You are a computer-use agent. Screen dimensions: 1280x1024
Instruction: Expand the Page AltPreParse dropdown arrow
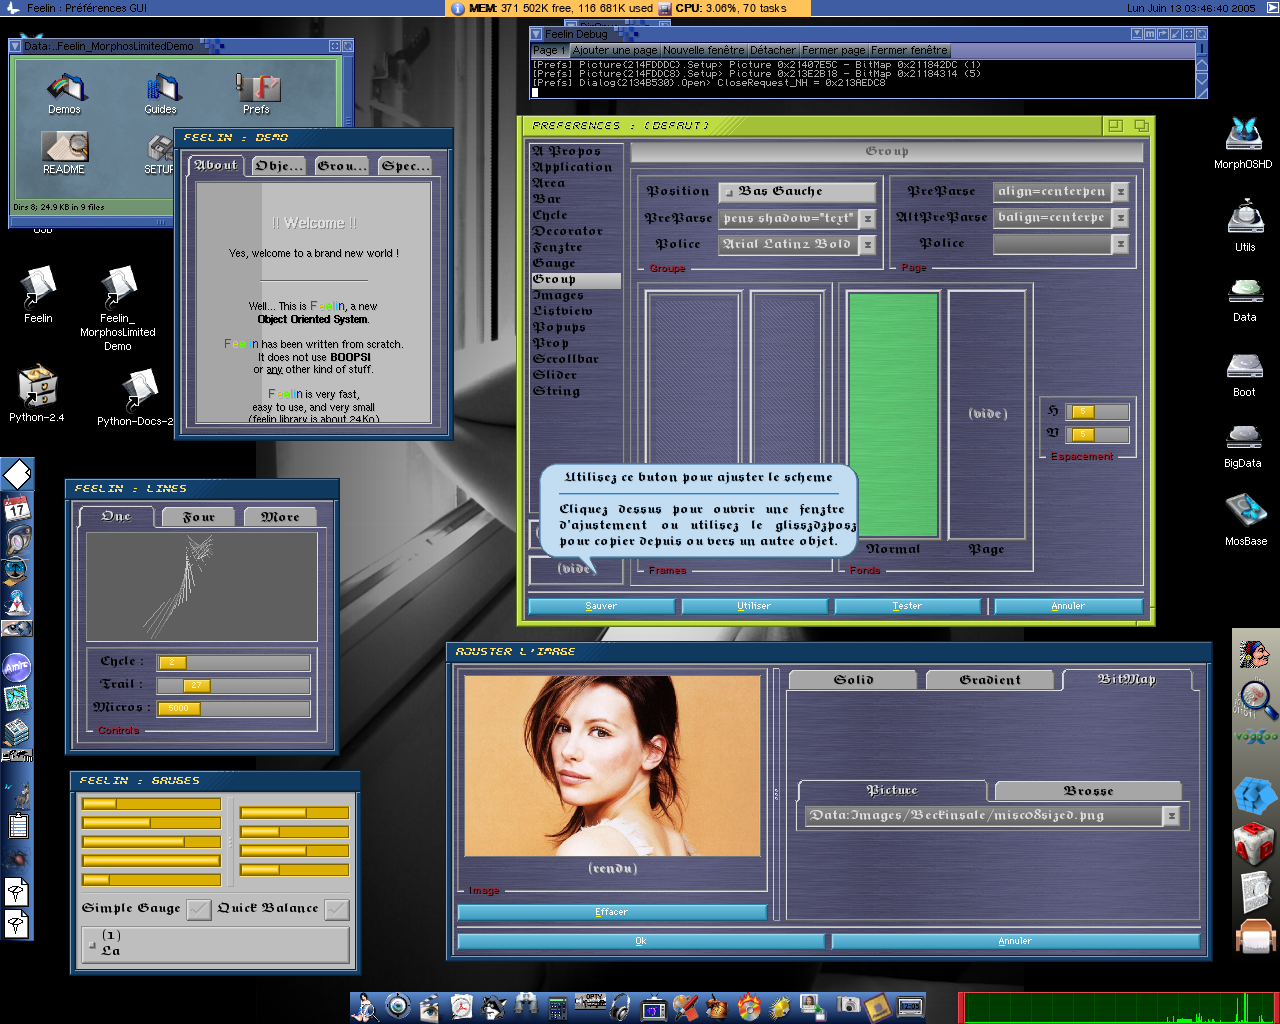point(1121,218)
